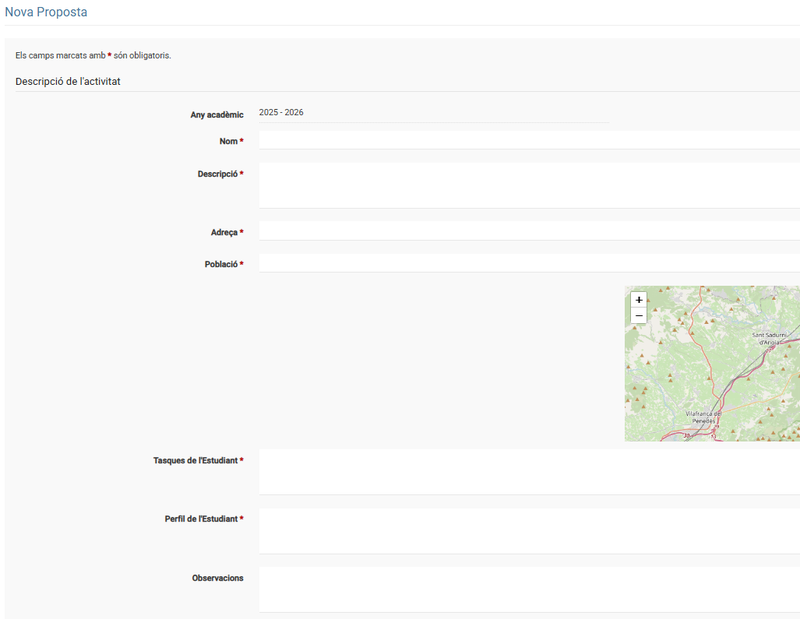Select the Perfil de l'Estudiant text area
The width and height of the screenshot is (800, 619).
coord(528,531)
